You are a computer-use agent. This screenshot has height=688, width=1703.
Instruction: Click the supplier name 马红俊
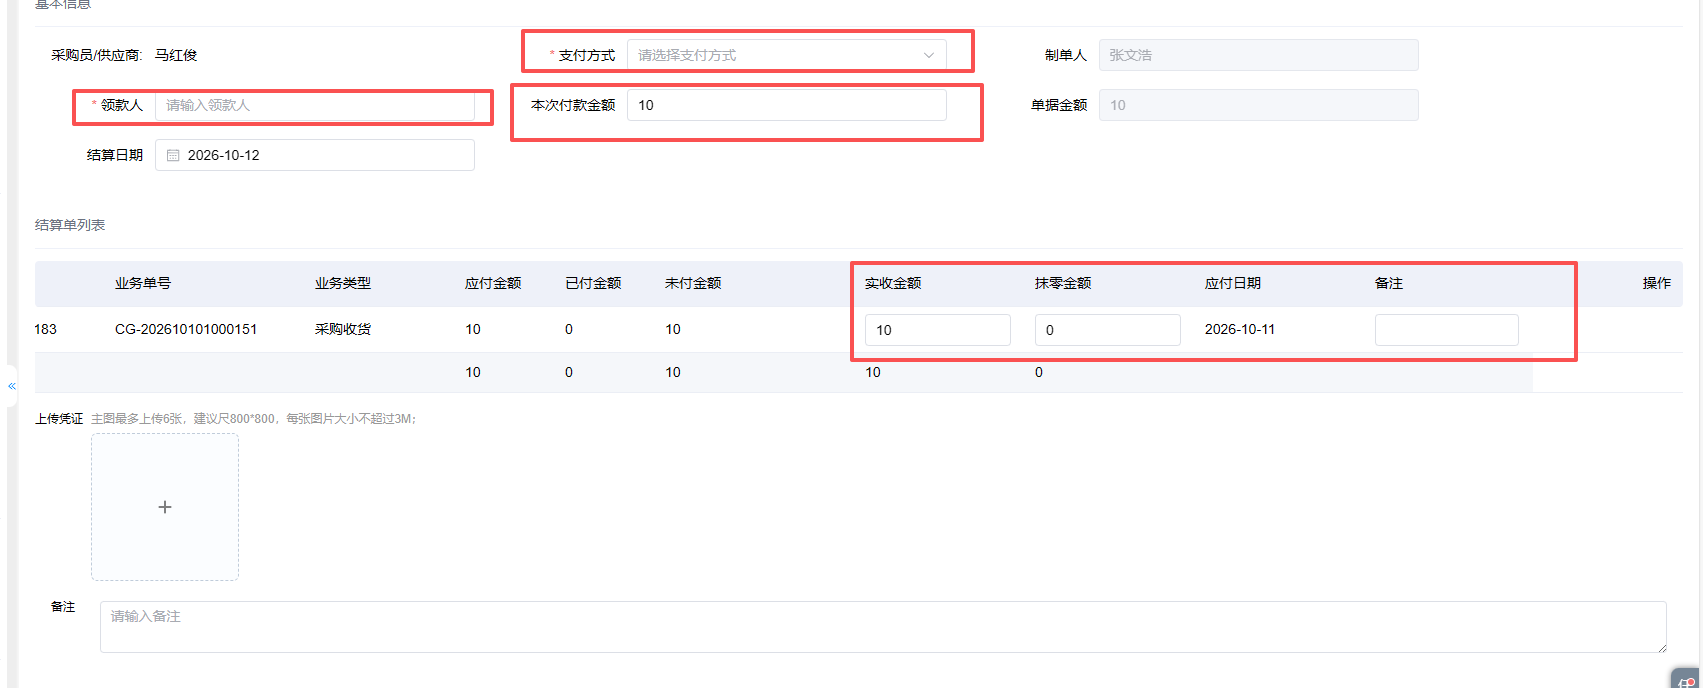pyautogui.click(x=176, y=55)
